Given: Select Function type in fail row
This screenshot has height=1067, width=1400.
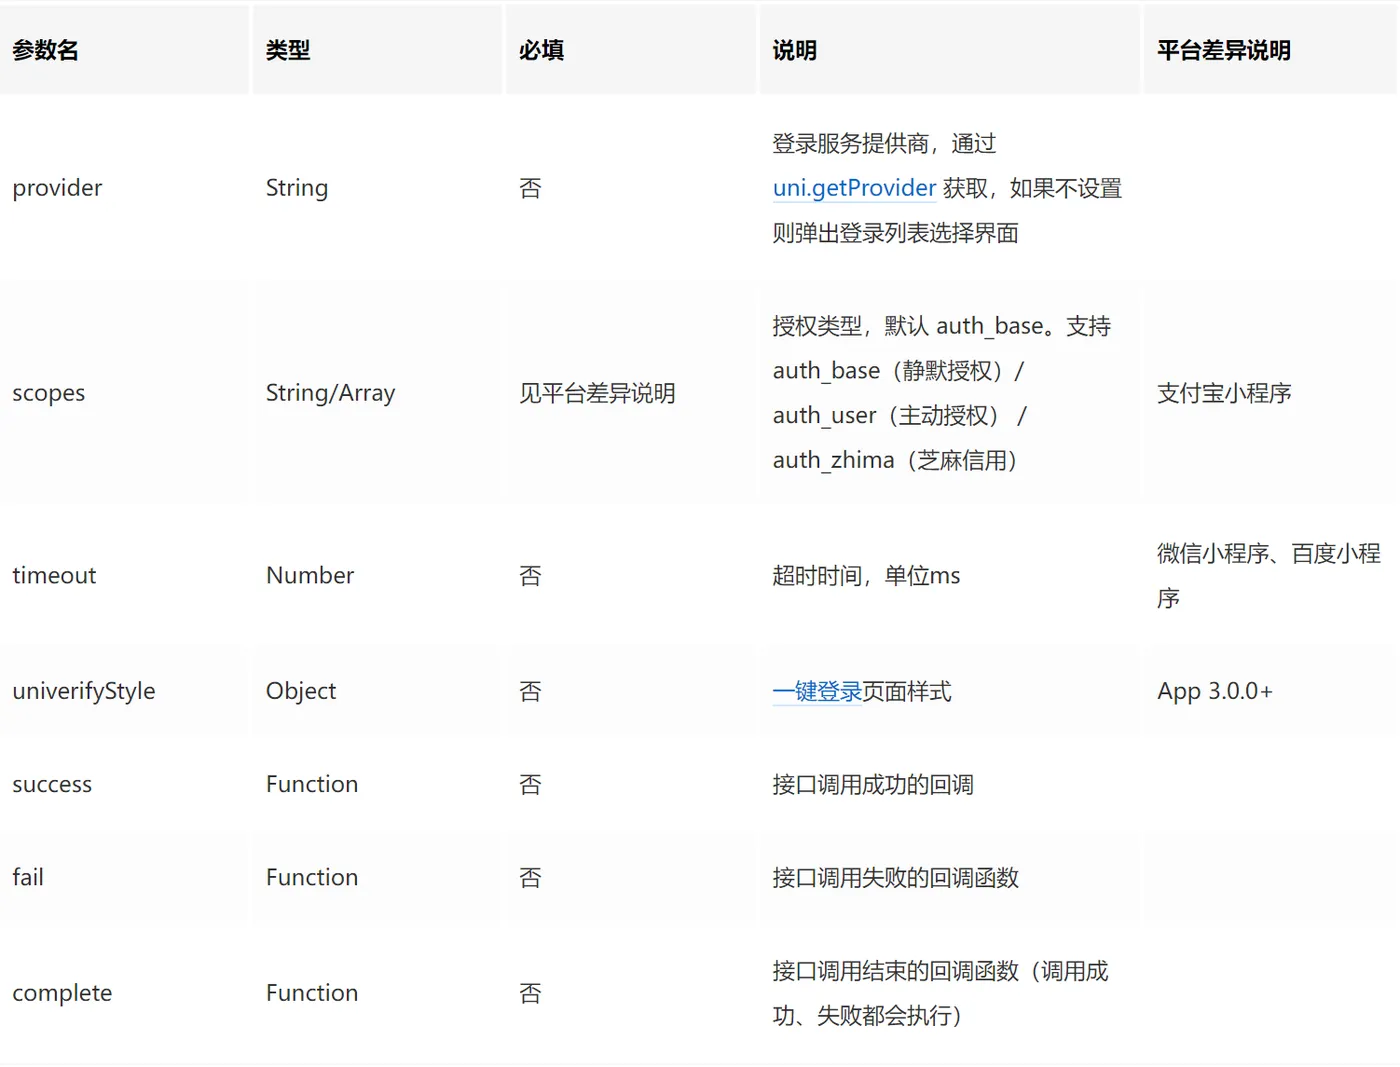Looking at the screenshot, I should [312, 877].
